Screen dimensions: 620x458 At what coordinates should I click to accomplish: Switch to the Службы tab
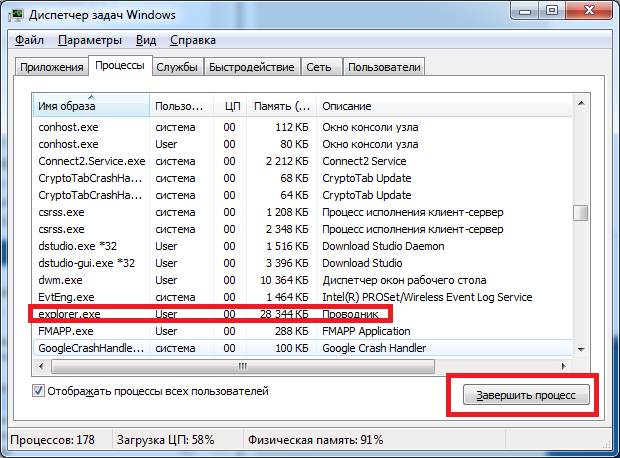[177, 67]
